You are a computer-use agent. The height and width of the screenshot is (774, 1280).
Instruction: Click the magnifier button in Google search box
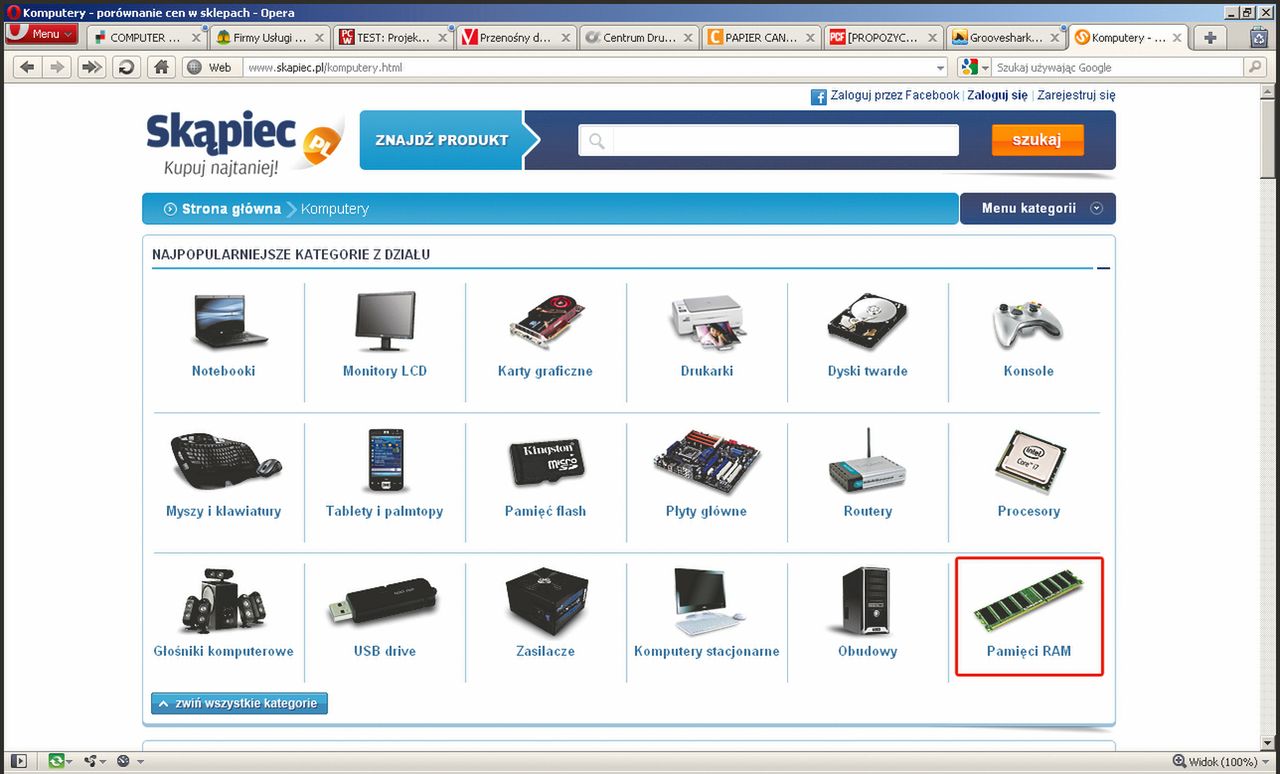[1255, 68]
